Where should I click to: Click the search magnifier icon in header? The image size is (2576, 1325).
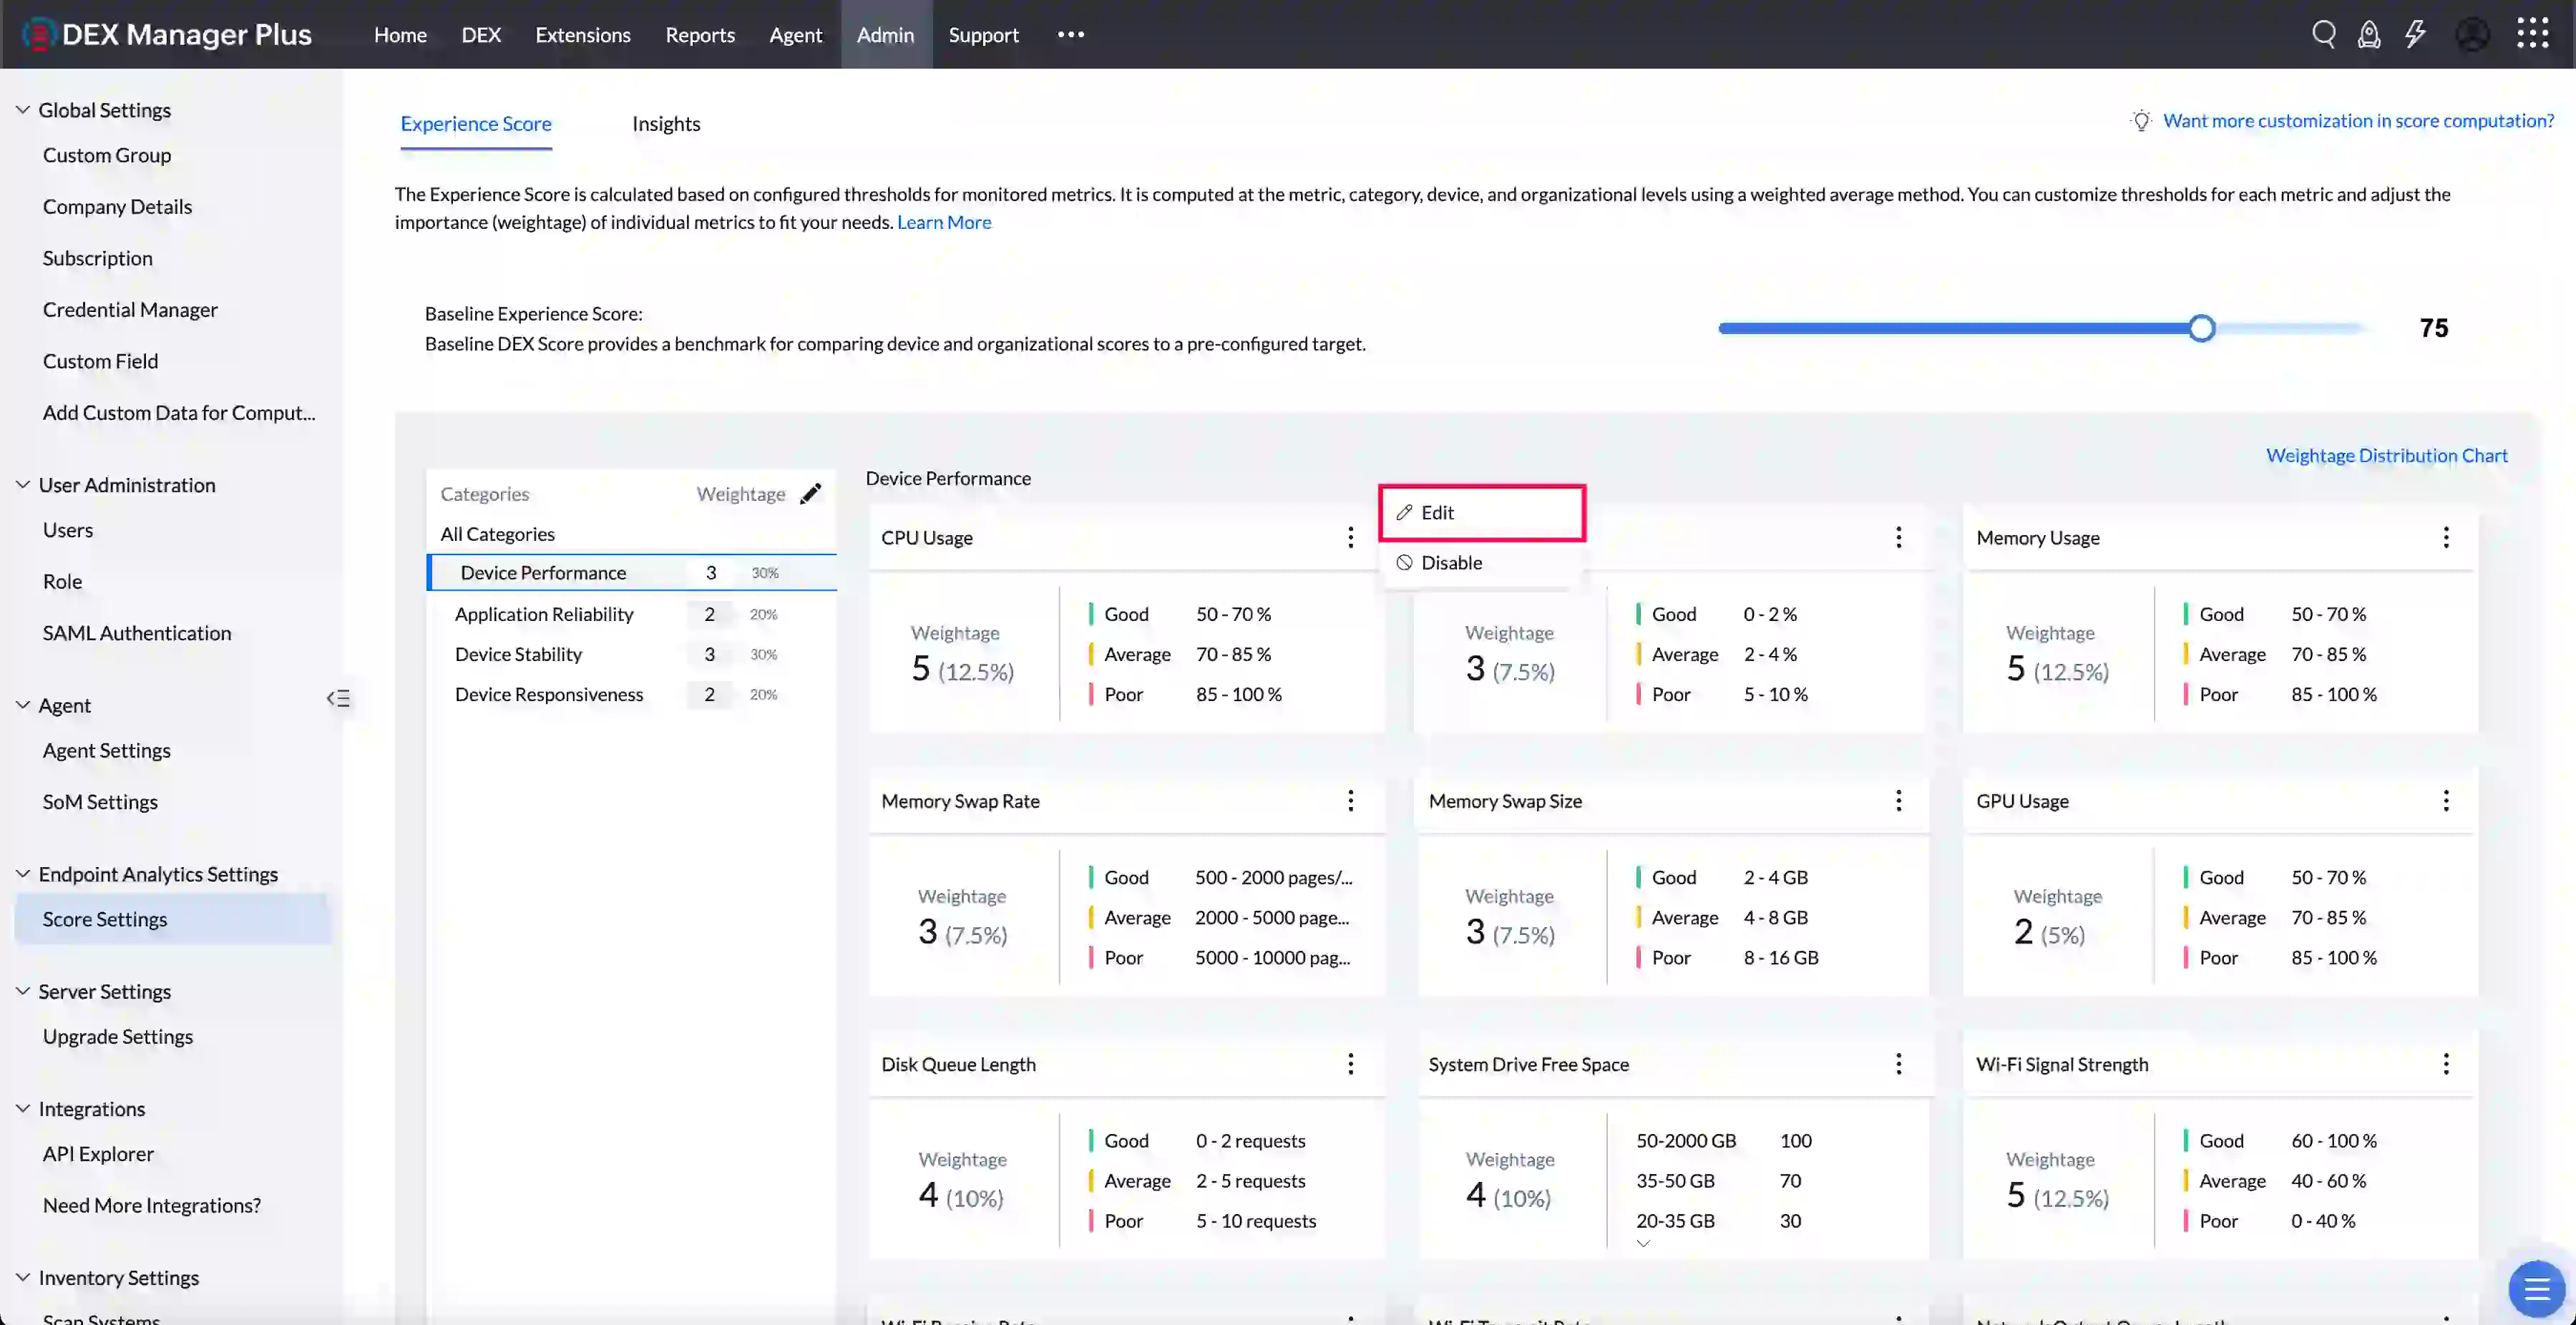coord(2323,34)
